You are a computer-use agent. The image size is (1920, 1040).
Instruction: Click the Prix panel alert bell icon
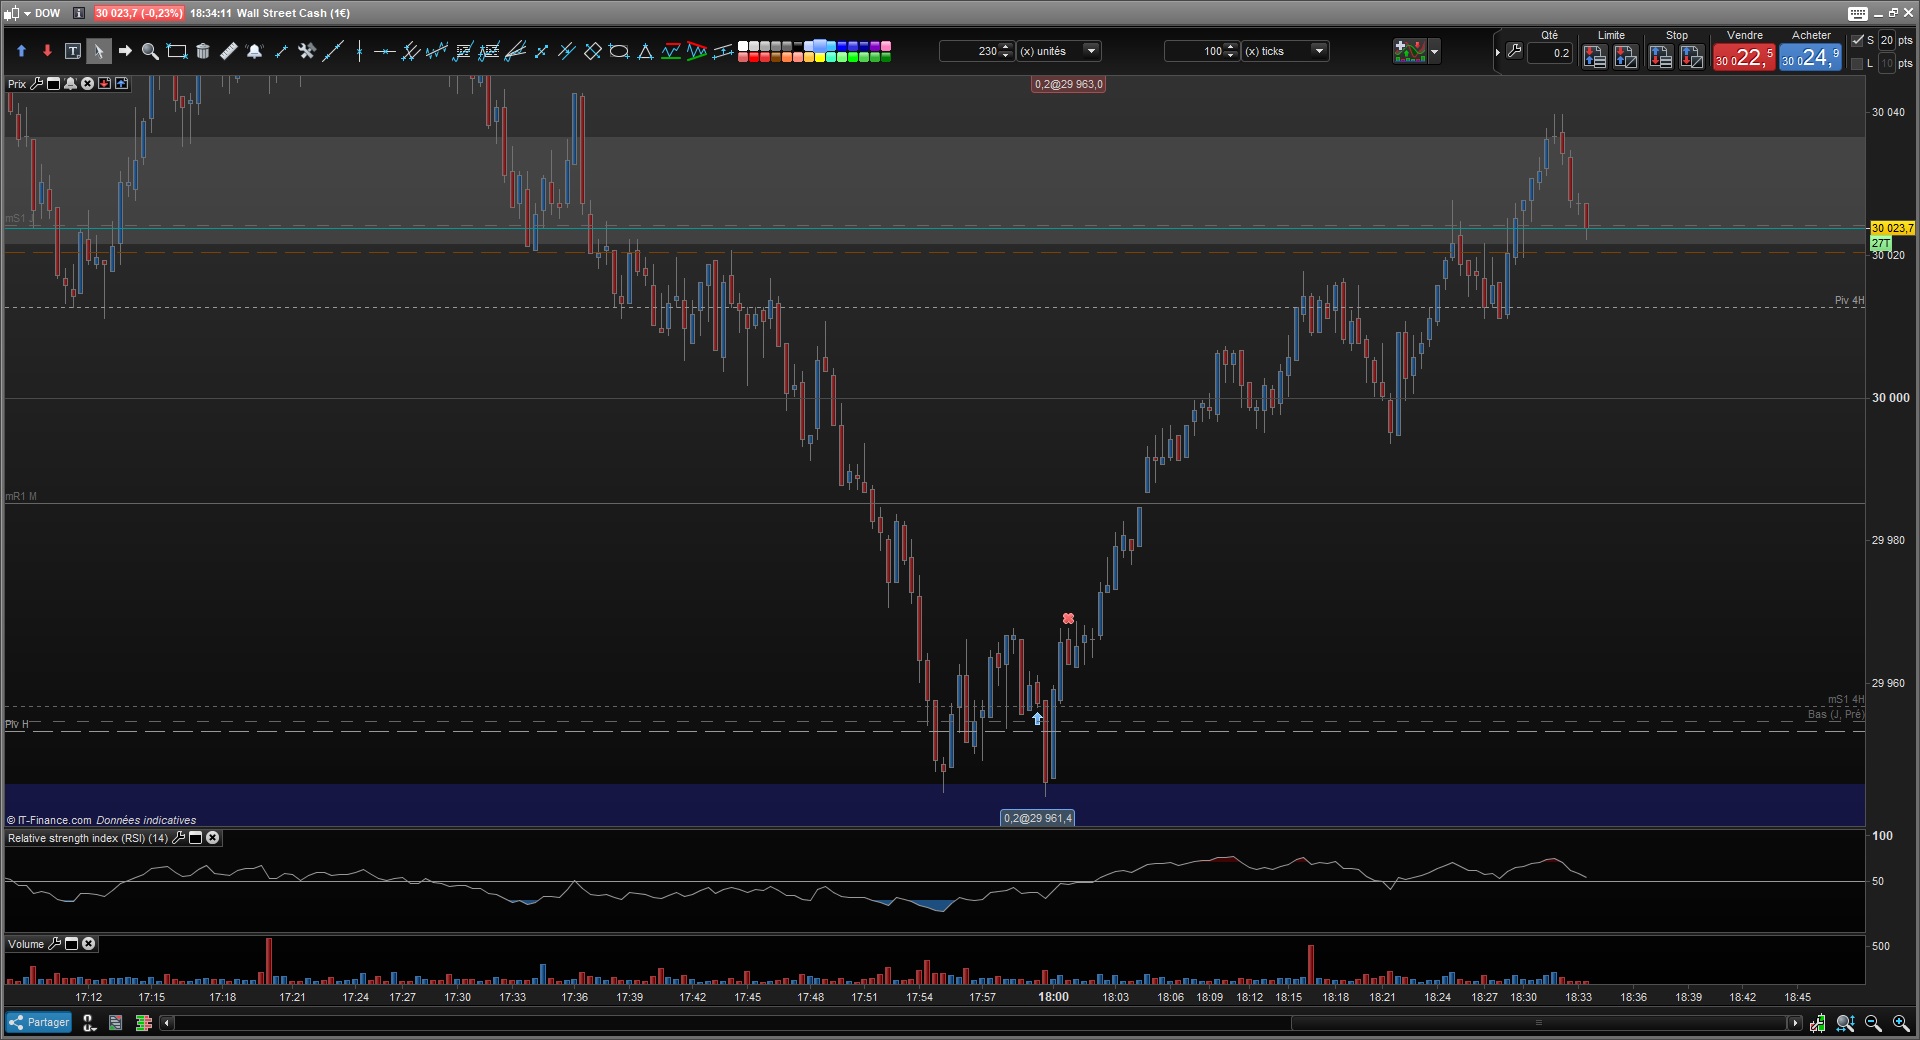click(x=70, y=84)
